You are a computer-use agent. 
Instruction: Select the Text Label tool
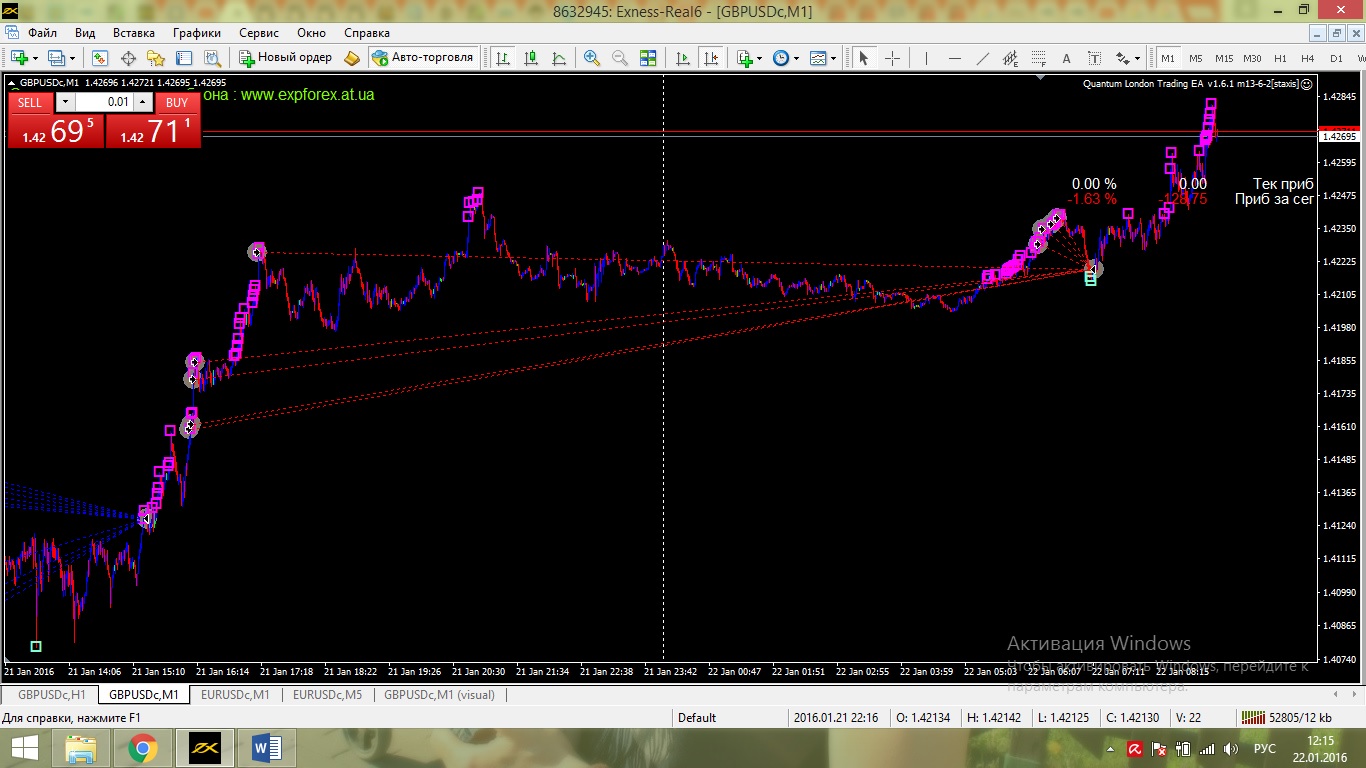click(1094, 58)
